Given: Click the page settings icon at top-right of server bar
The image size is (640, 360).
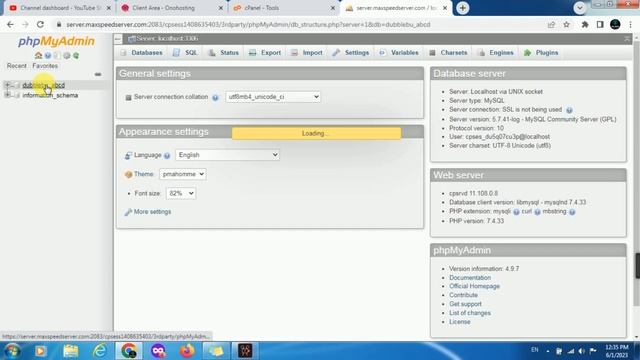Looking at the screenshot, I should 627,39.
